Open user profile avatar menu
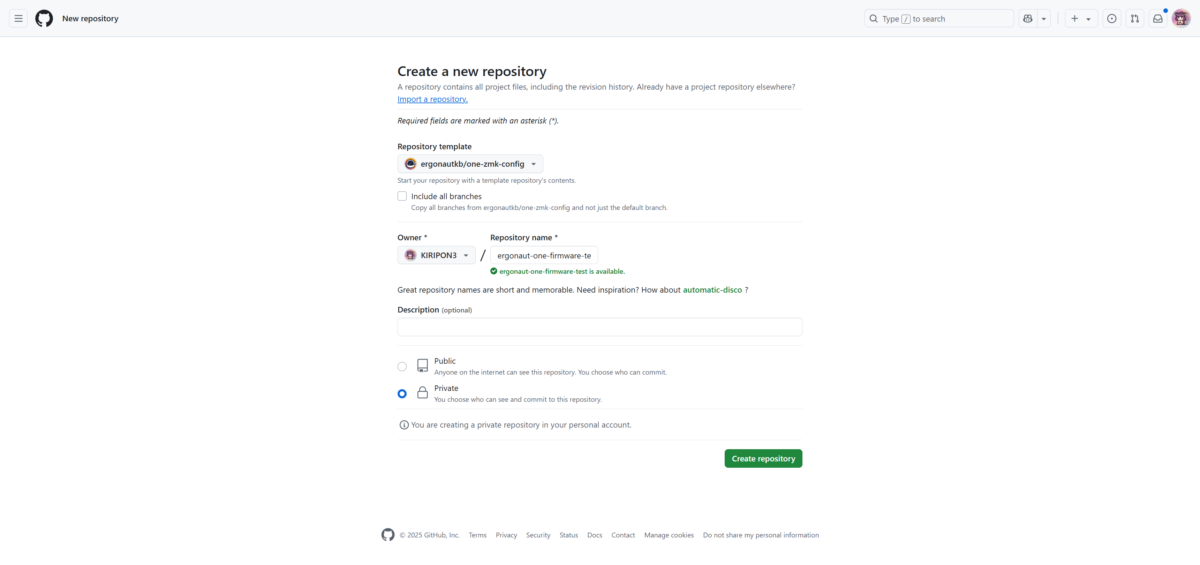This screenshot has height=565, width=1200. tap(1180, 18)
